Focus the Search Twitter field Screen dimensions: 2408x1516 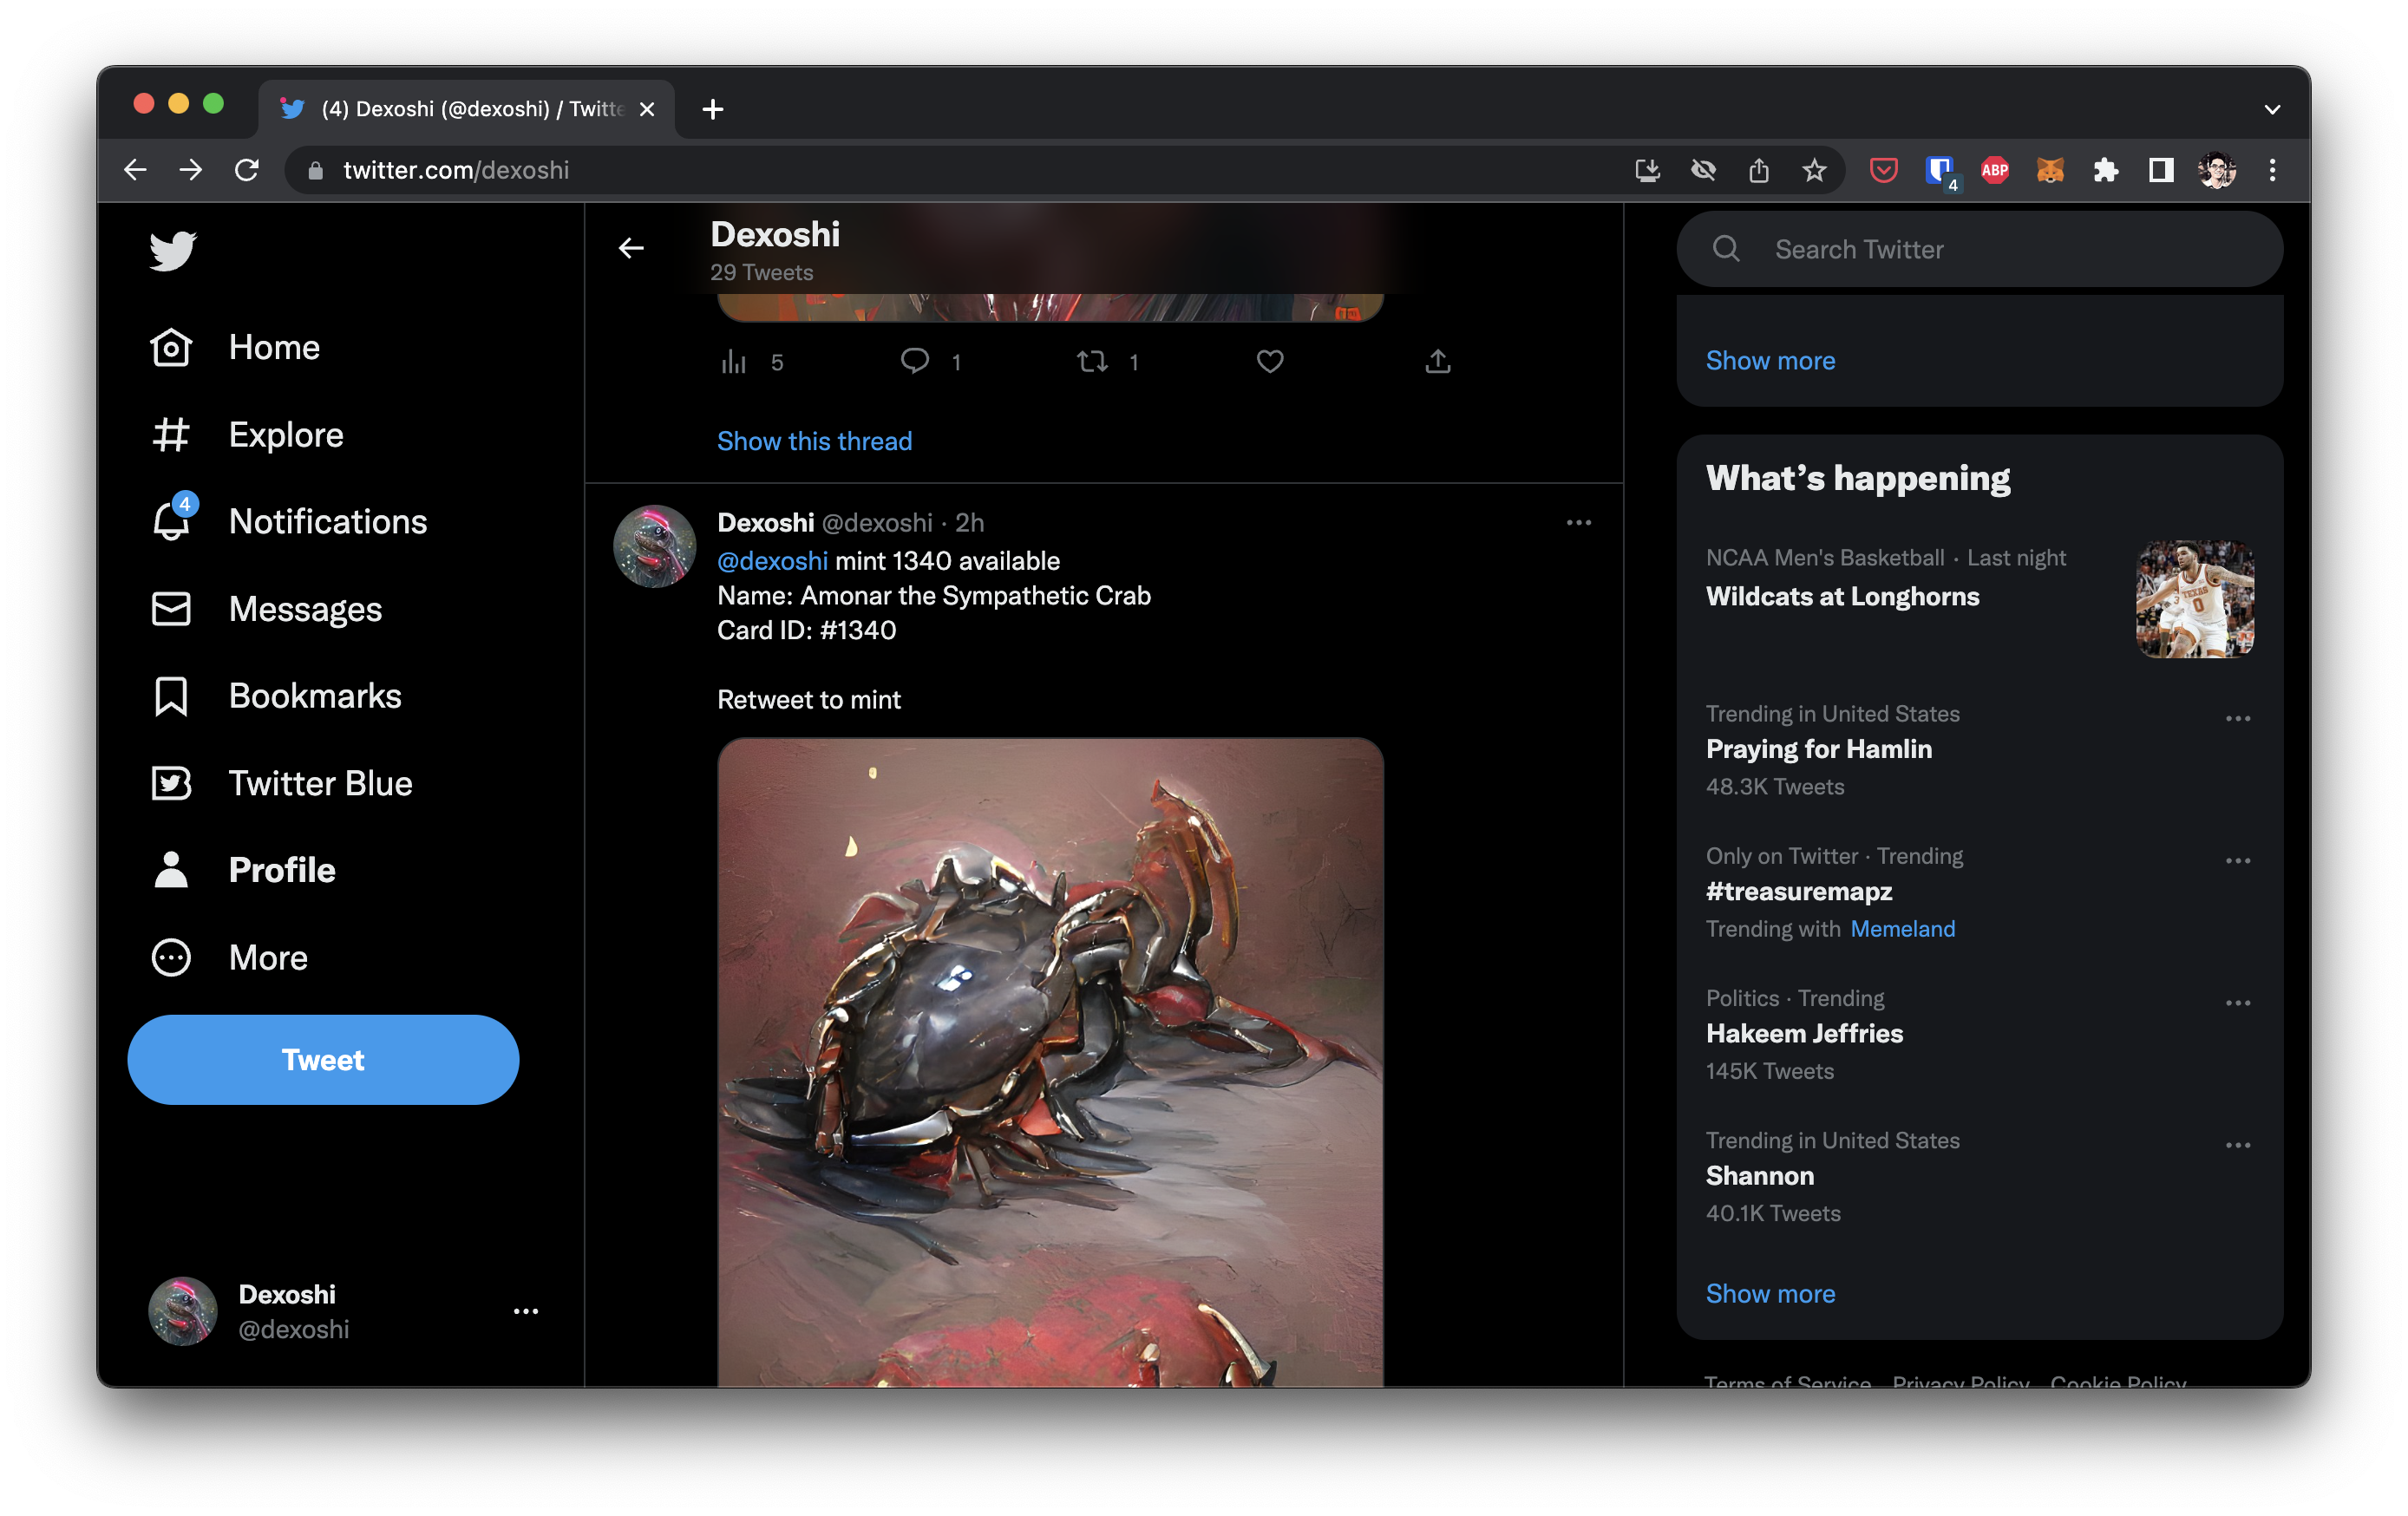(1979, 249)
